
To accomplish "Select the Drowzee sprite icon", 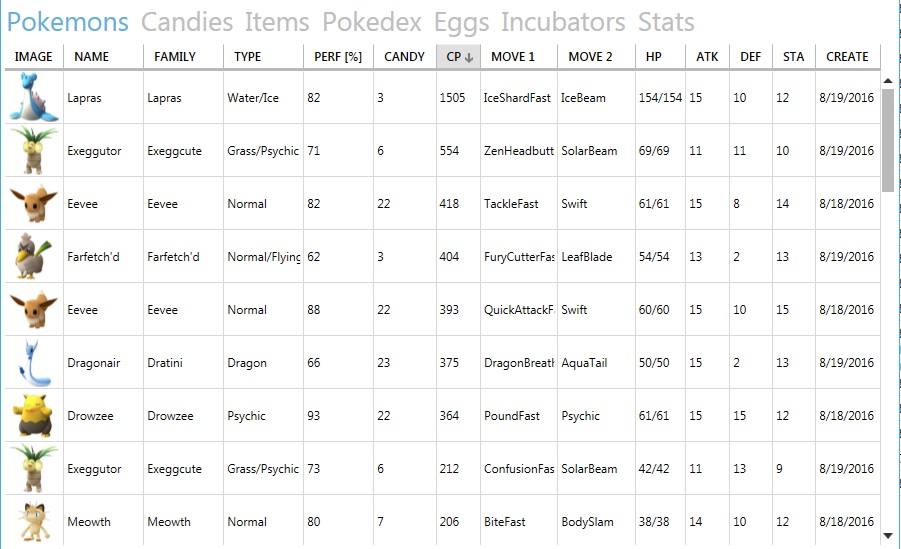I will [x=34, y=416].
